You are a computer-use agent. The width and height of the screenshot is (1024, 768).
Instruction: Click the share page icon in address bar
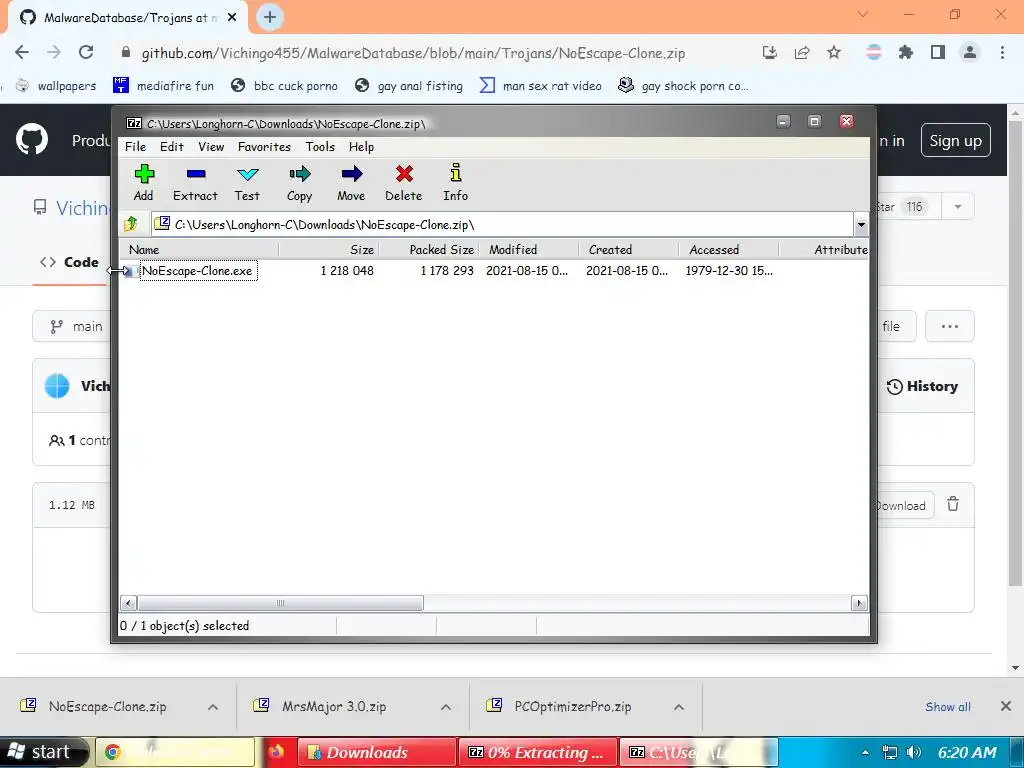[x=802, y=52]
